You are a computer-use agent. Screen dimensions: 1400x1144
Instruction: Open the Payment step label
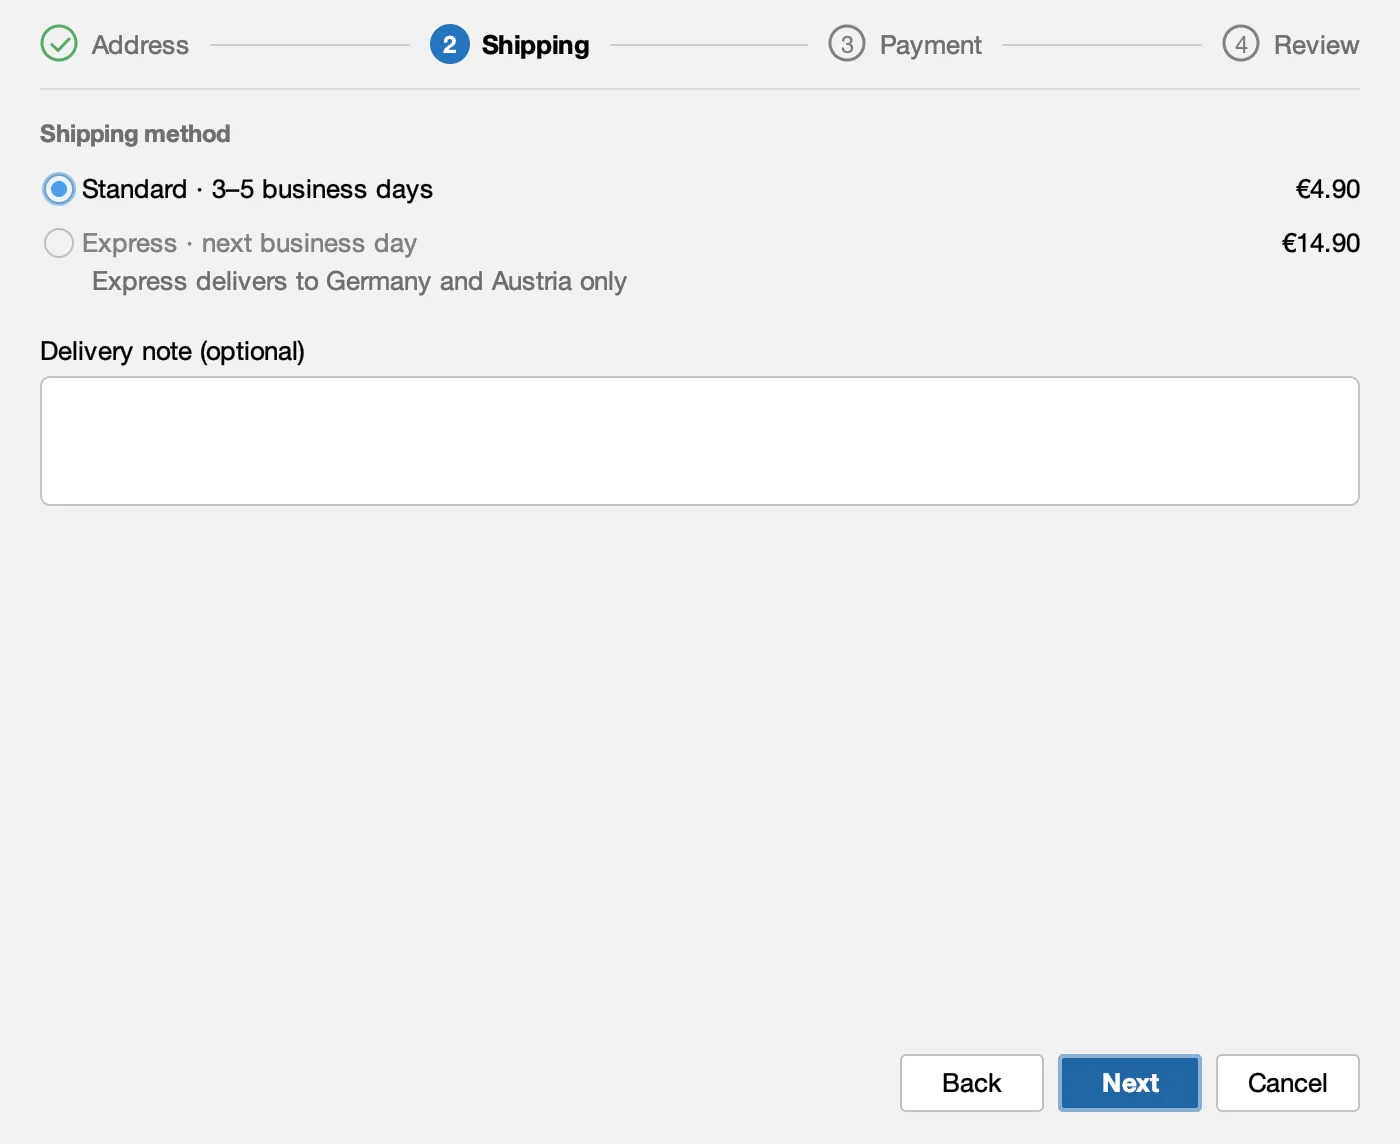(x=930, y=45)
